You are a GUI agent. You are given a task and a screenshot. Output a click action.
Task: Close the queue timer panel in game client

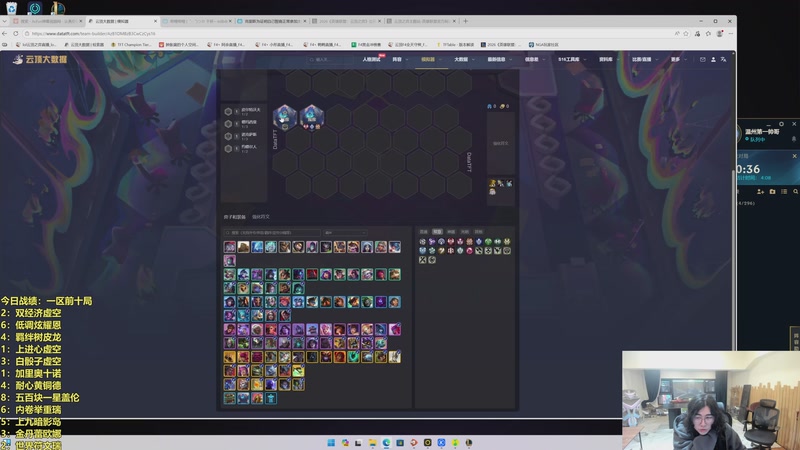[794, 156]
